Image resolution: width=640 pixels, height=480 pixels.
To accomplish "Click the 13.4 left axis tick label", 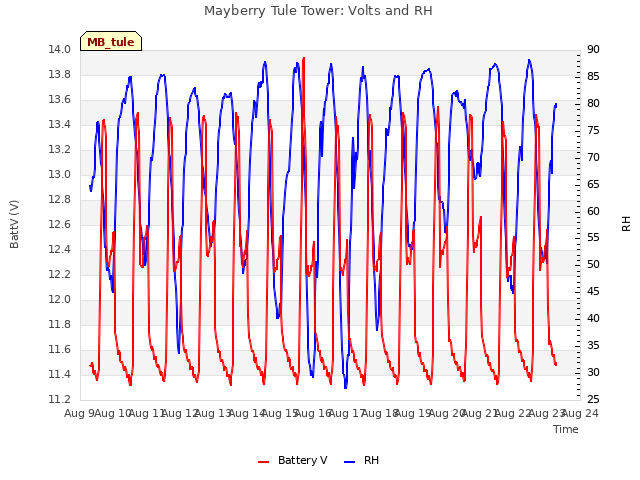I will (59, 124).
